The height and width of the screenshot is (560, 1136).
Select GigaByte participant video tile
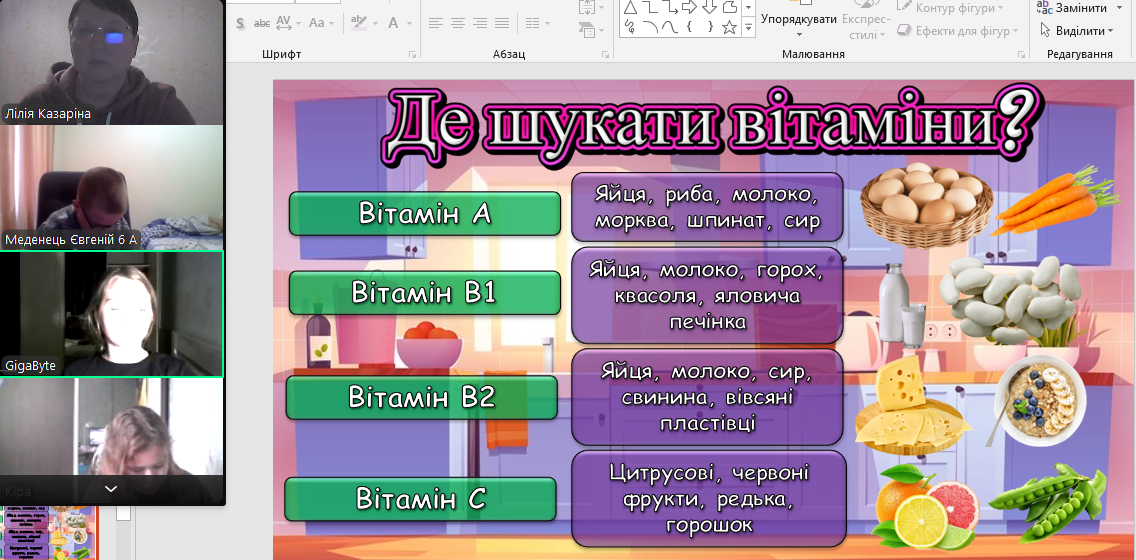112,314
